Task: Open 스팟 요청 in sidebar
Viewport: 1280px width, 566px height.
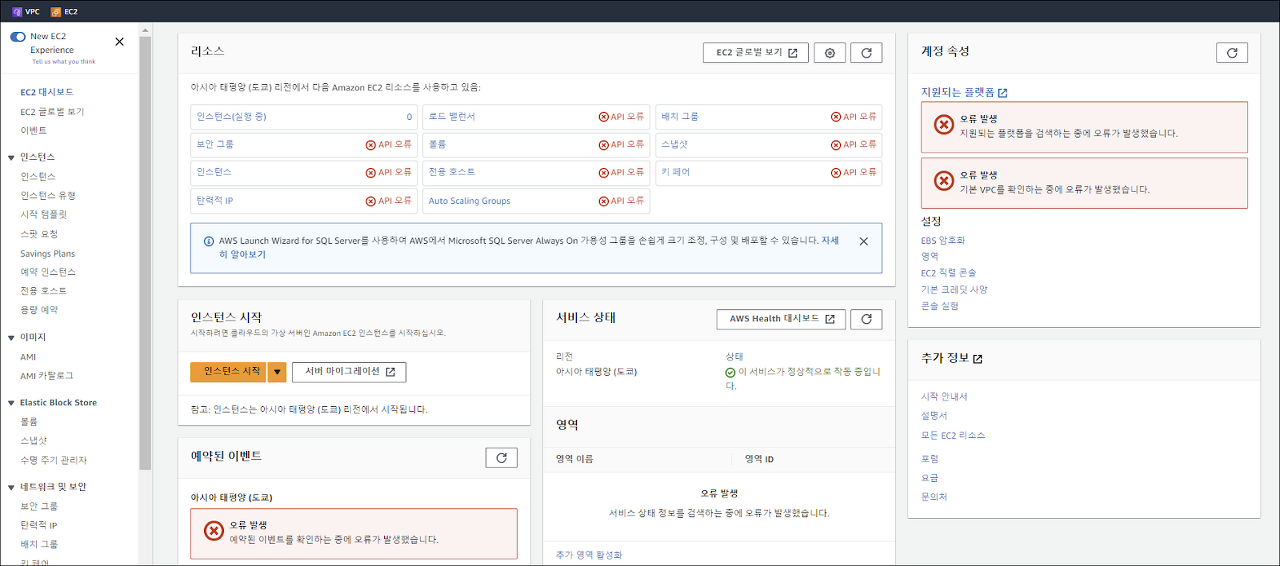Action: coord(39,233)
